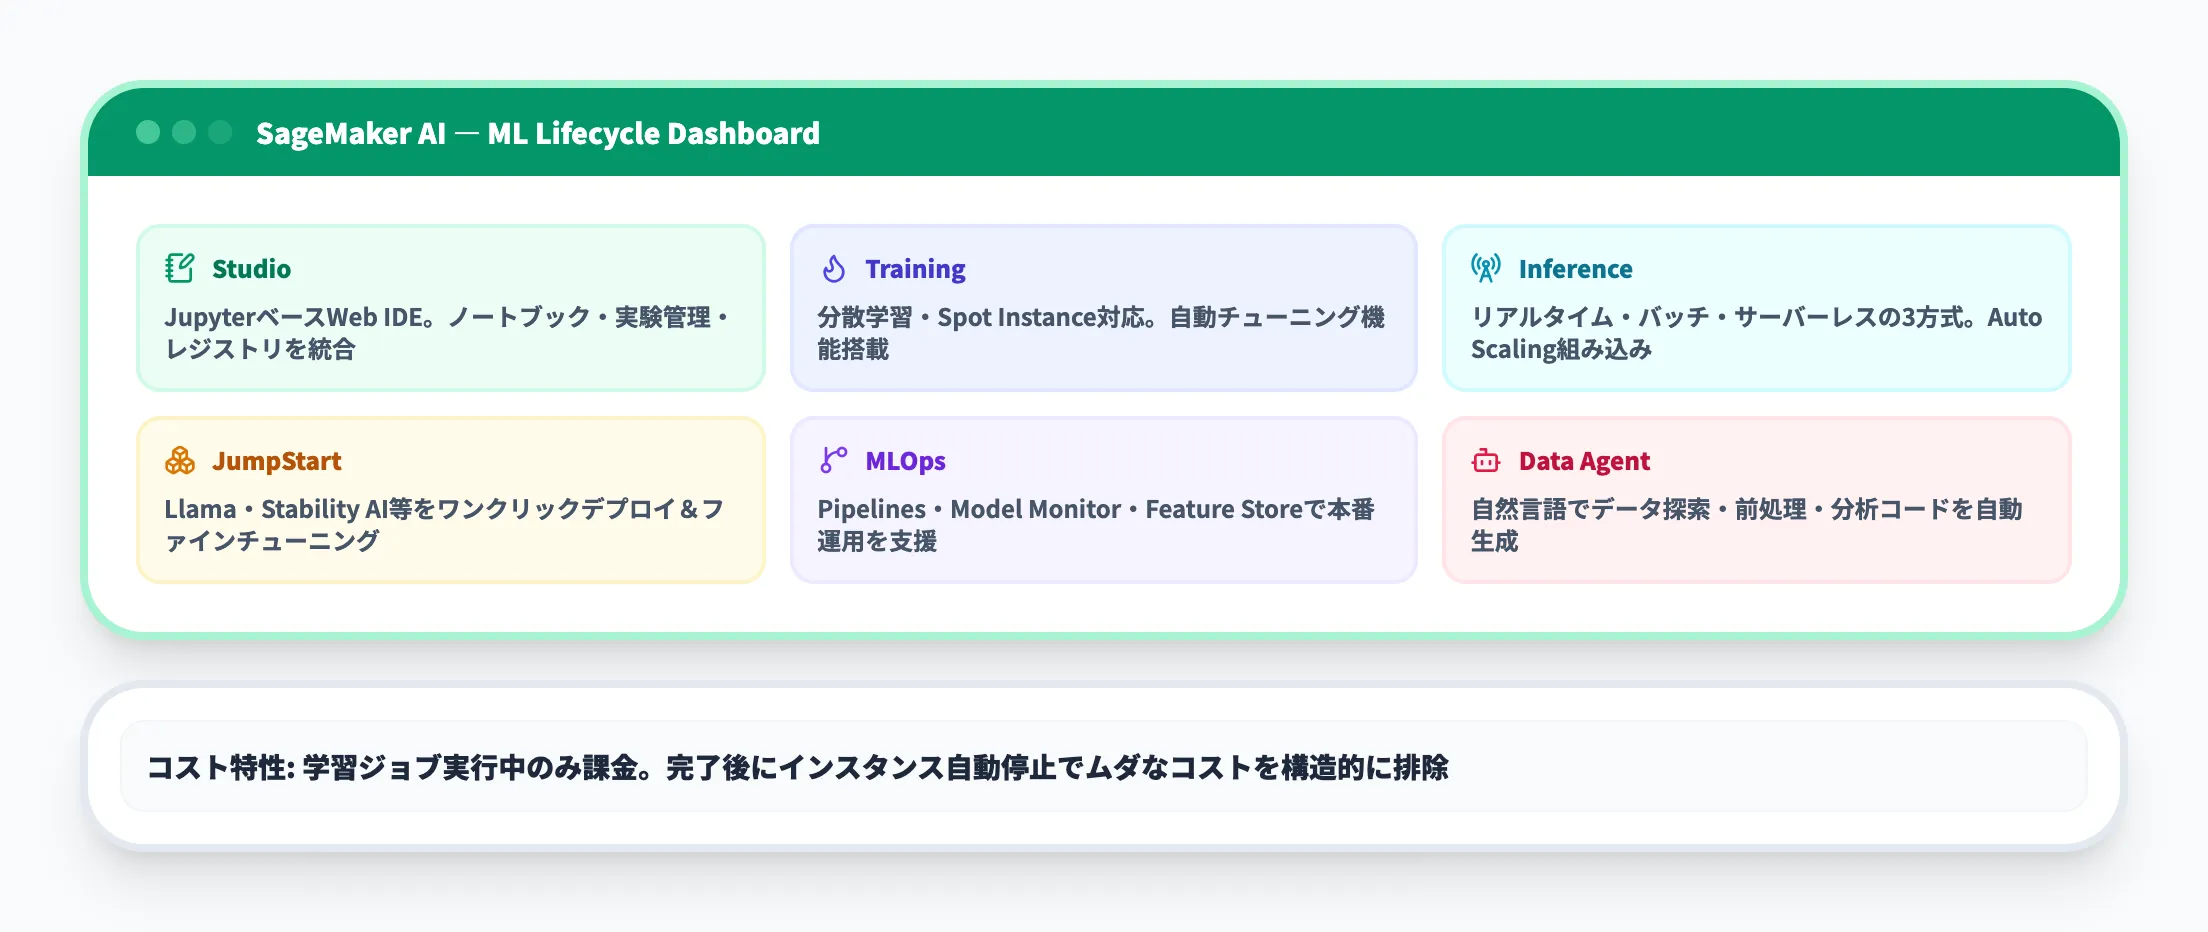2208x932 pixels.
Task: Open the Studio card
Action: [451, 307]
